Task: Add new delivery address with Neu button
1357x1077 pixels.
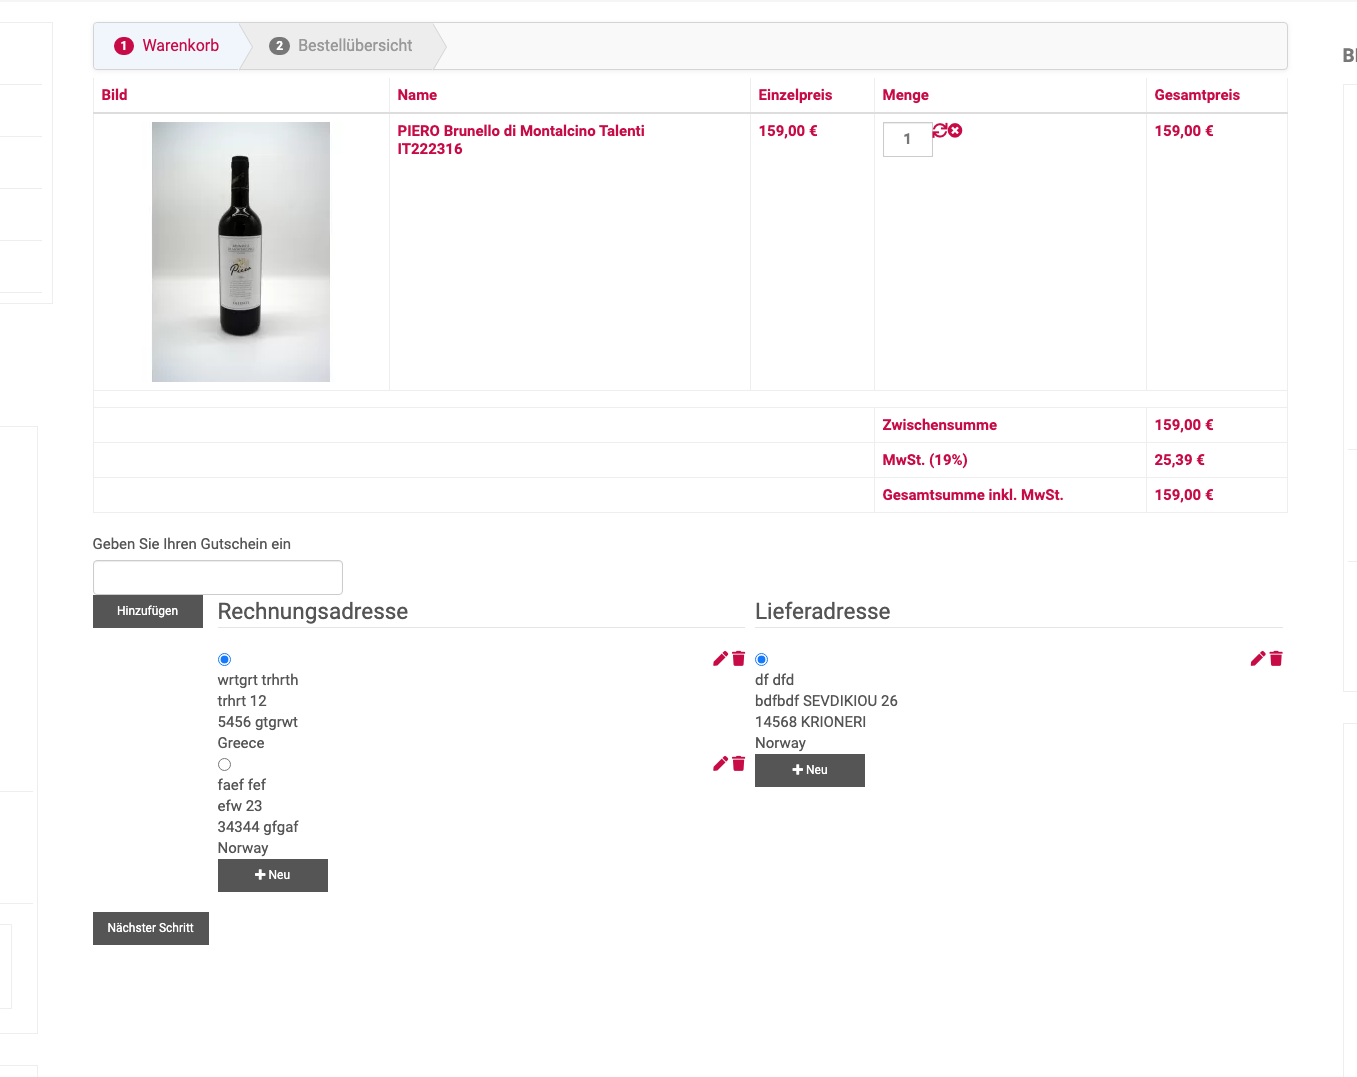Action: click(809, 770)
